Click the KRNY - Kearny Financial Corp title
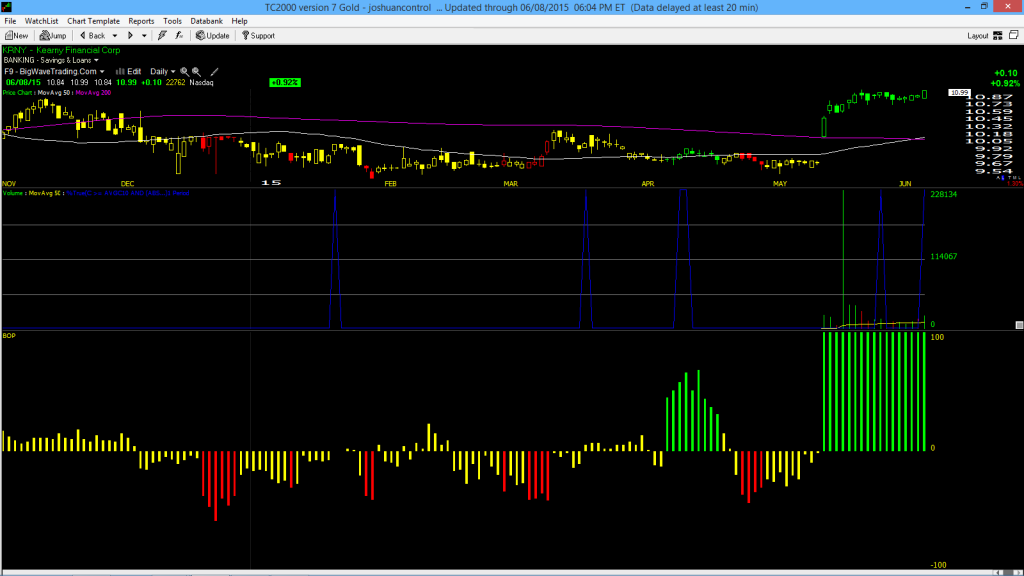Screen dimensions: 1024x576 [x=61, y=50]
